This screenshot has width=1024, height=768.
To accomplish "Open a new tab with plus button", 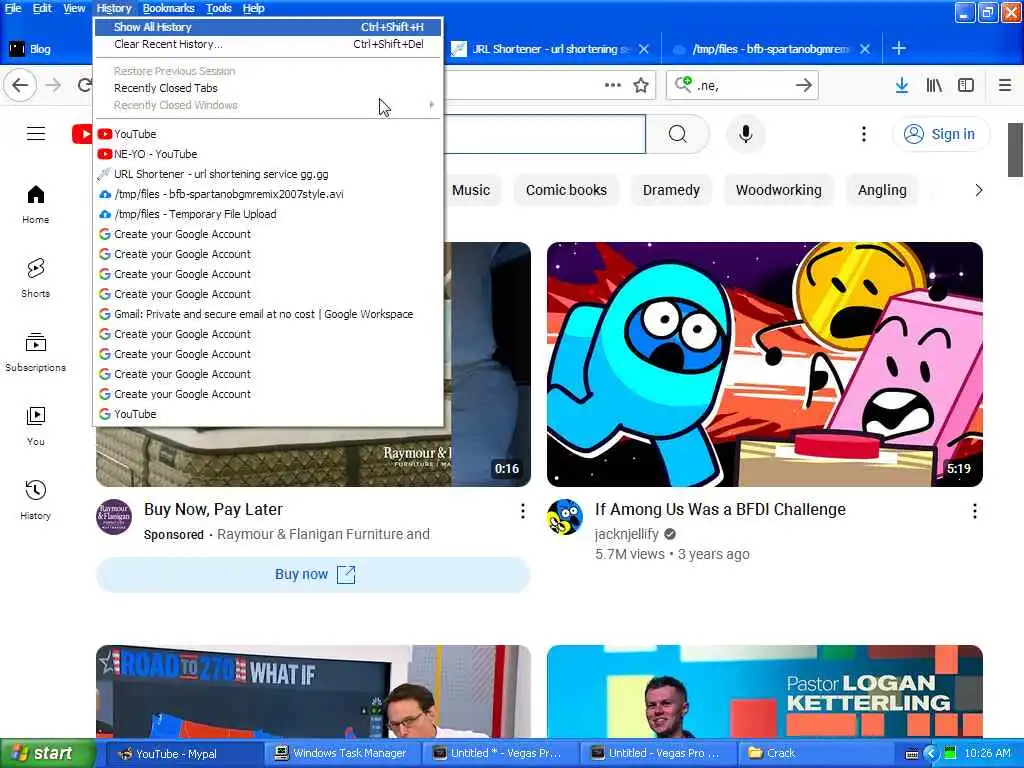I will coord(899,48).
